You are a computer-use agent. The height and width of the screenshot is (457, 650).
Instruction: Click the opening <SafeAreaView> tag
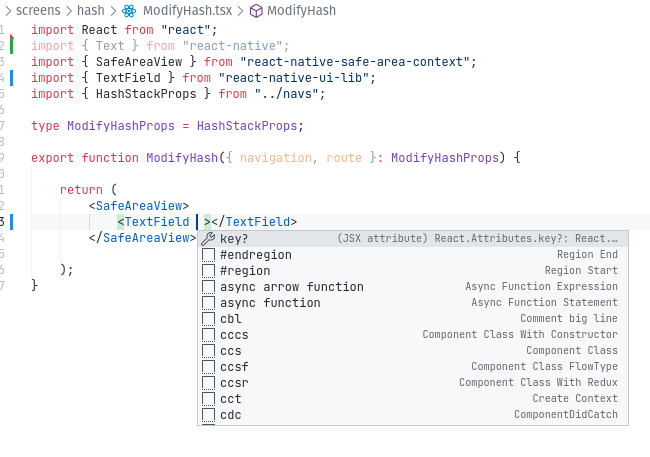[x=139, y=206]
